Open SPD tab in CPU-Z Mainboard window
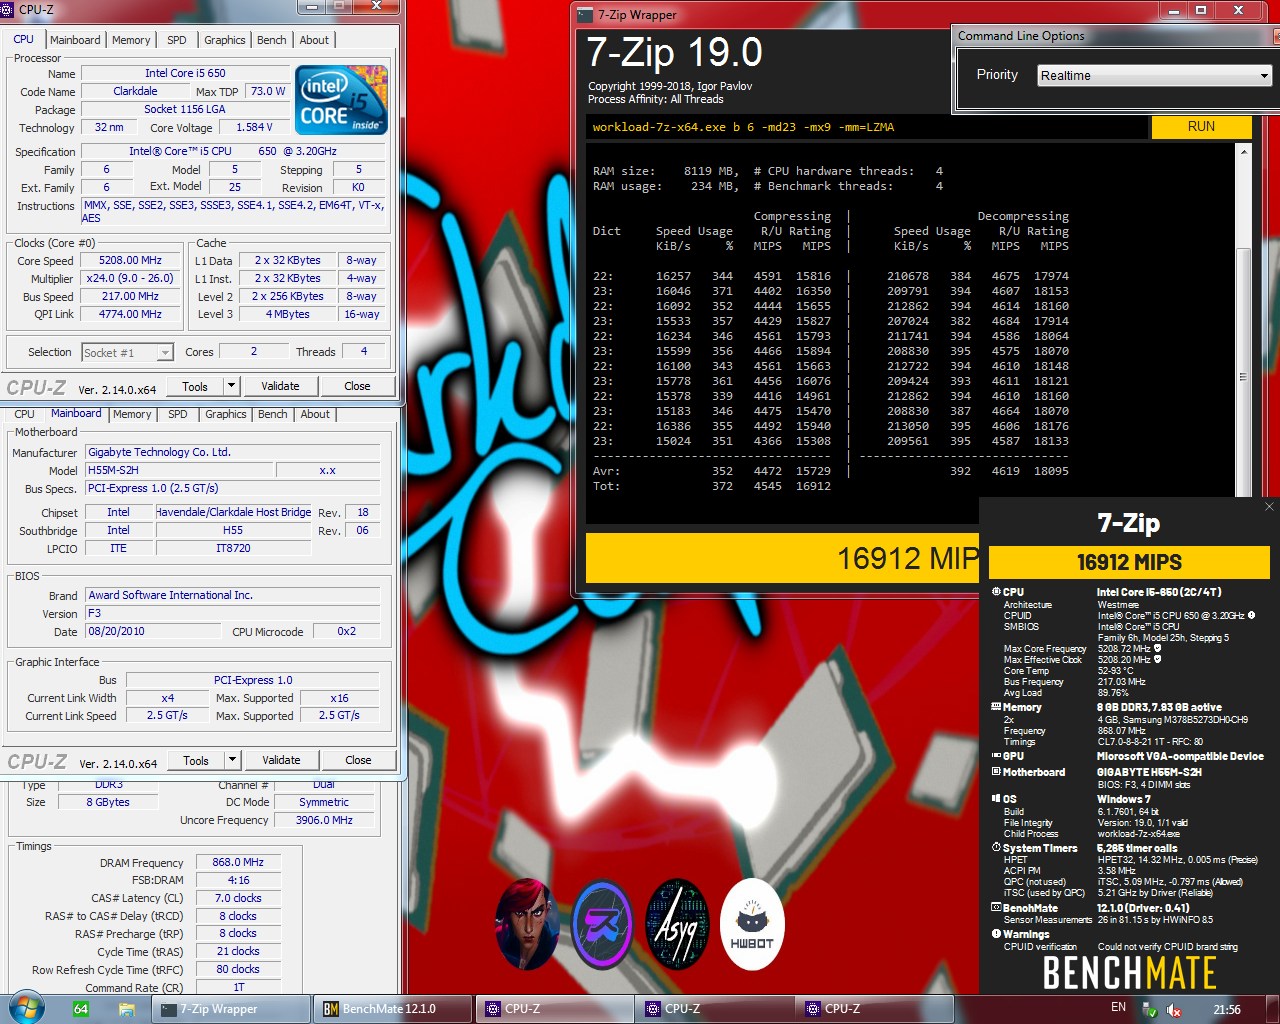 click(x=178, y=414)
